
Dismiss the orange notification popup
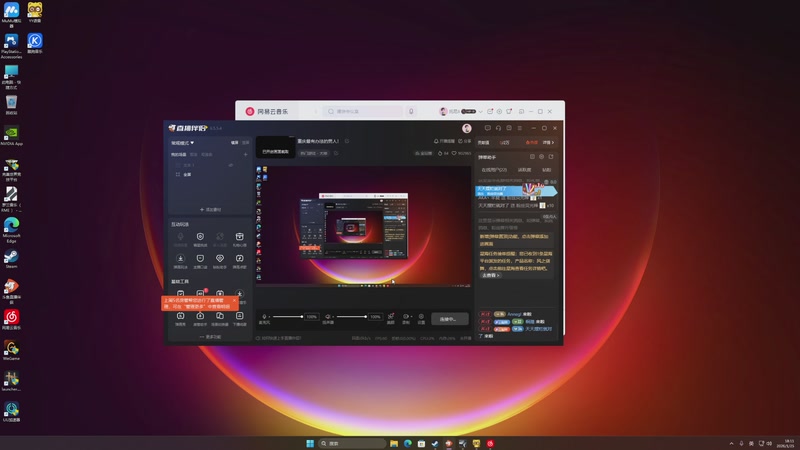pyautogui.click(x=234, y=301)
